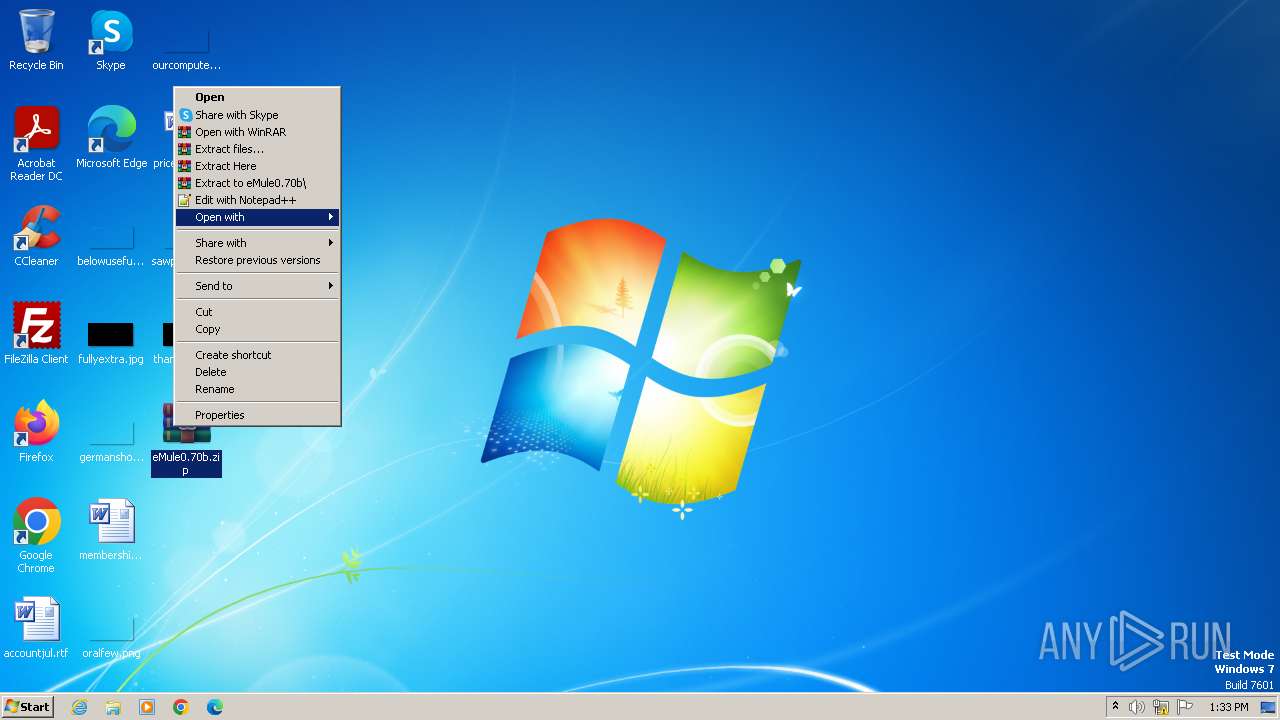Show hidden tray icons arrow

(x=1115, y=706)
